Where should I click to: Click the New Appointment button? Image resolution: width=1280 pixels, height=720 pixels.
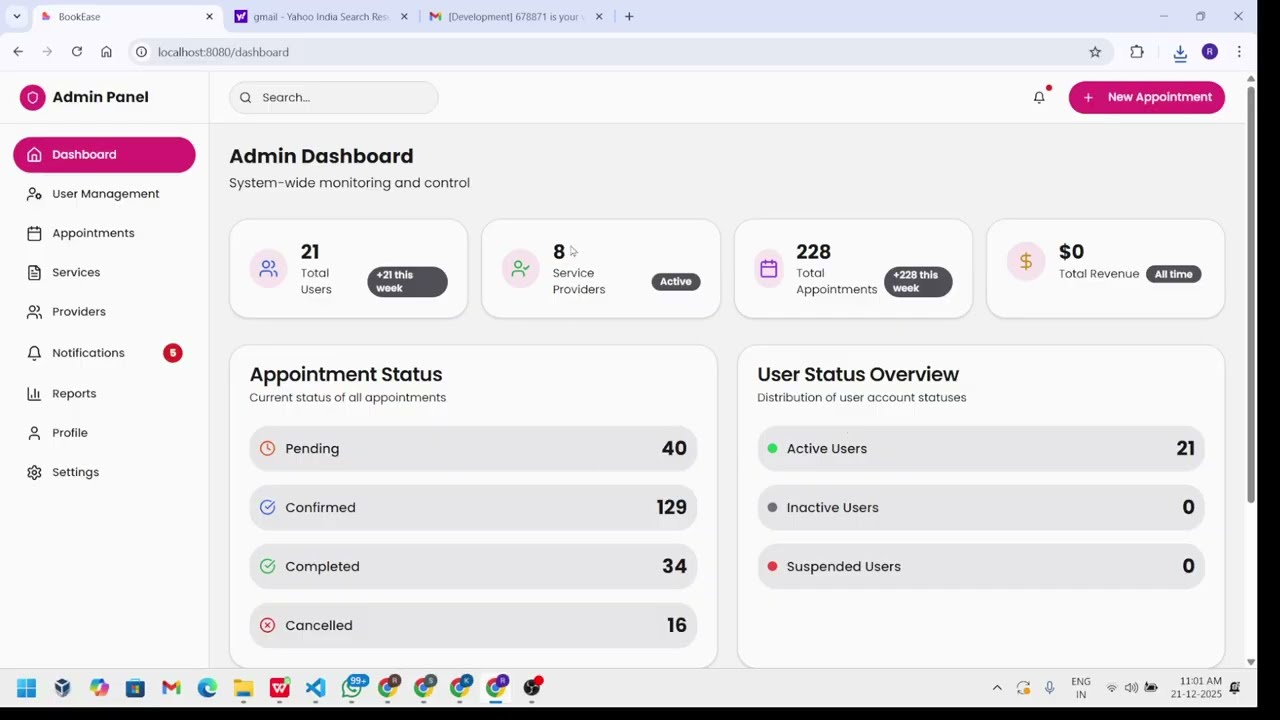pos(1147,97)
